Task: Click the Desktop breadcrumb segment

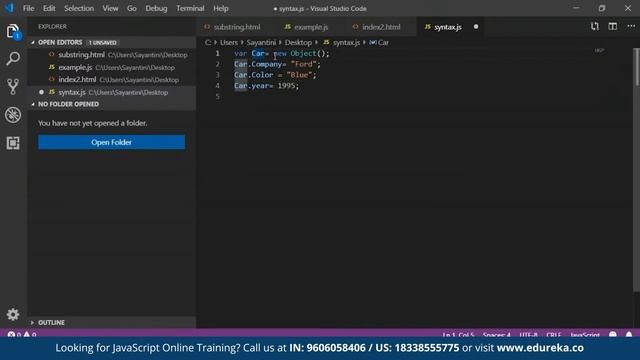Action: pos(298,42)
